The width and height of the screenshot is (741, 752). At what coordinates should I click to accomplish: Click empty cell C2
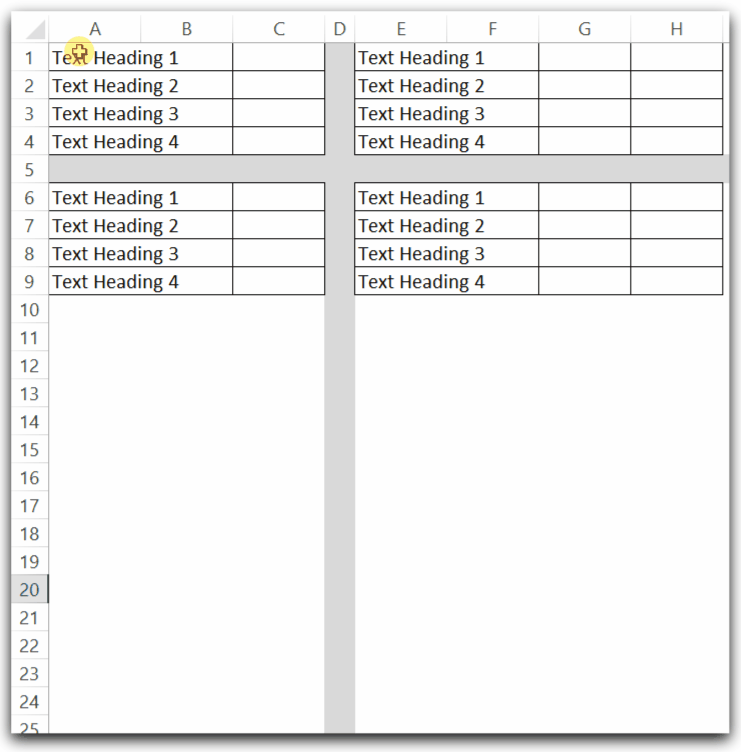[x=279, y=85]
